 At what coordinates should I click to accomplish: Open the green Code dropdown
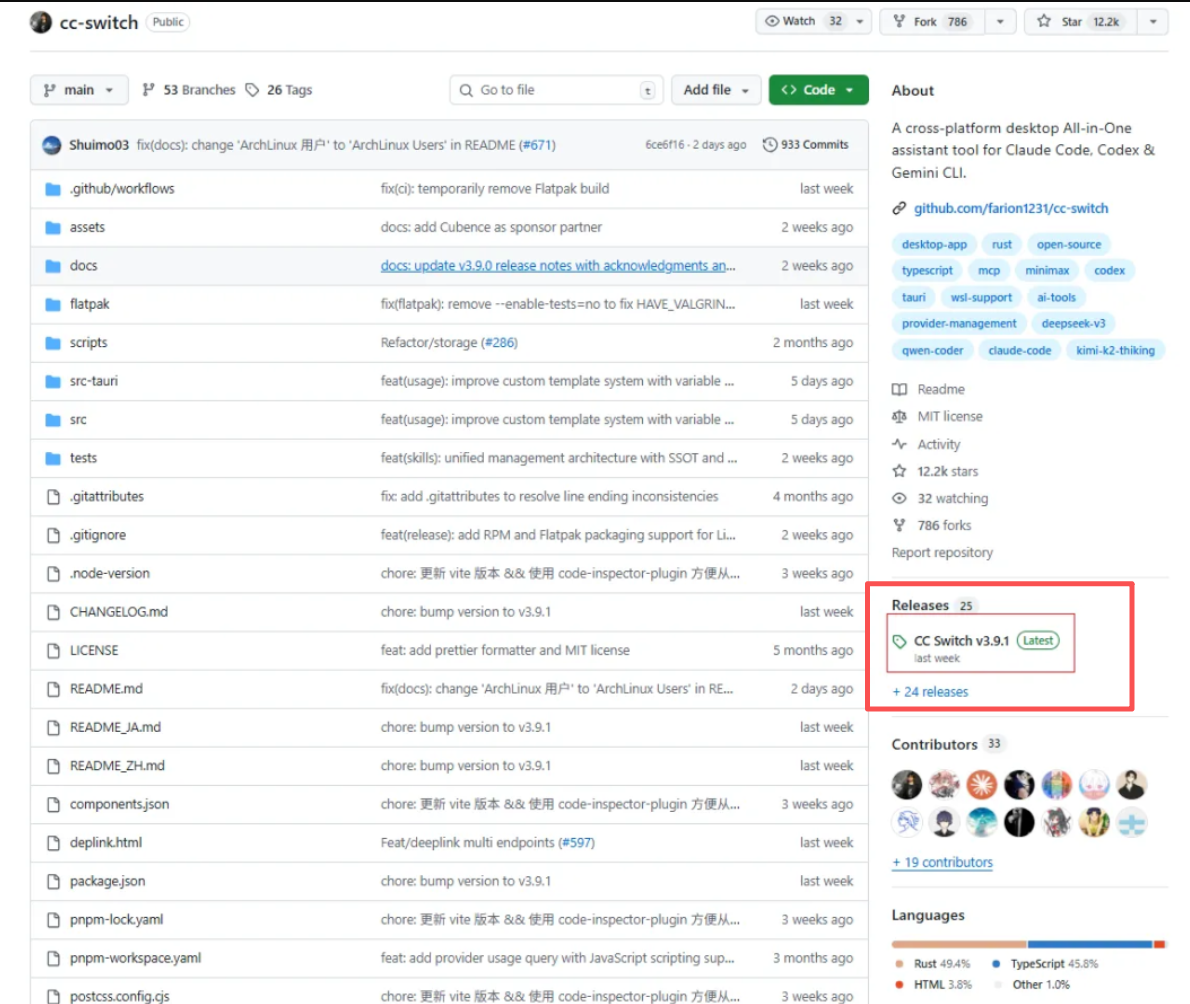pos(818,90)
